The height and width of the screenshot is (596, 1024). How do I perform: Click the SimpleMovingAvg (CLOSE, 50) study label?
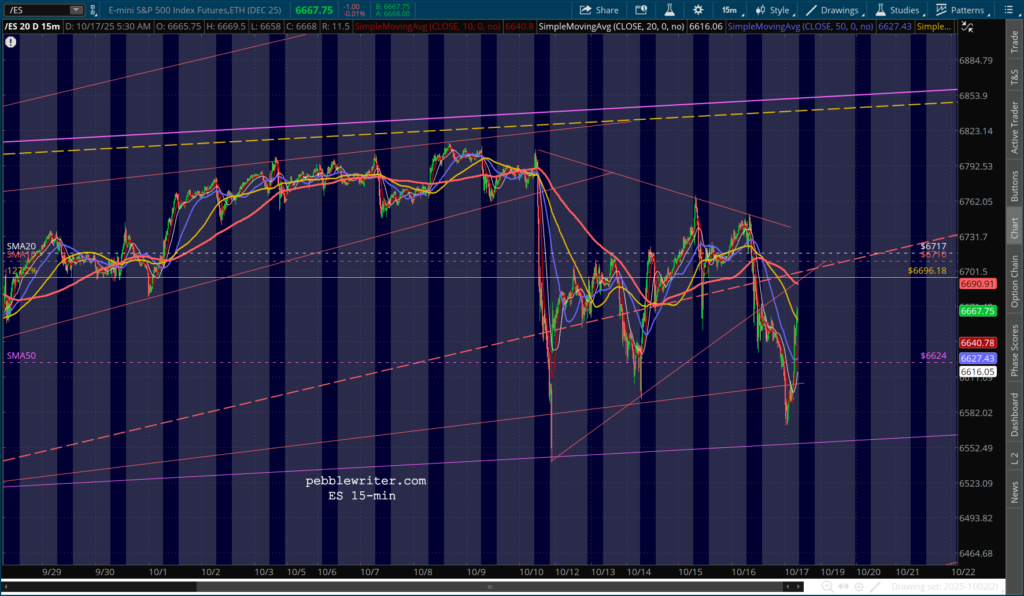(801, 27)
